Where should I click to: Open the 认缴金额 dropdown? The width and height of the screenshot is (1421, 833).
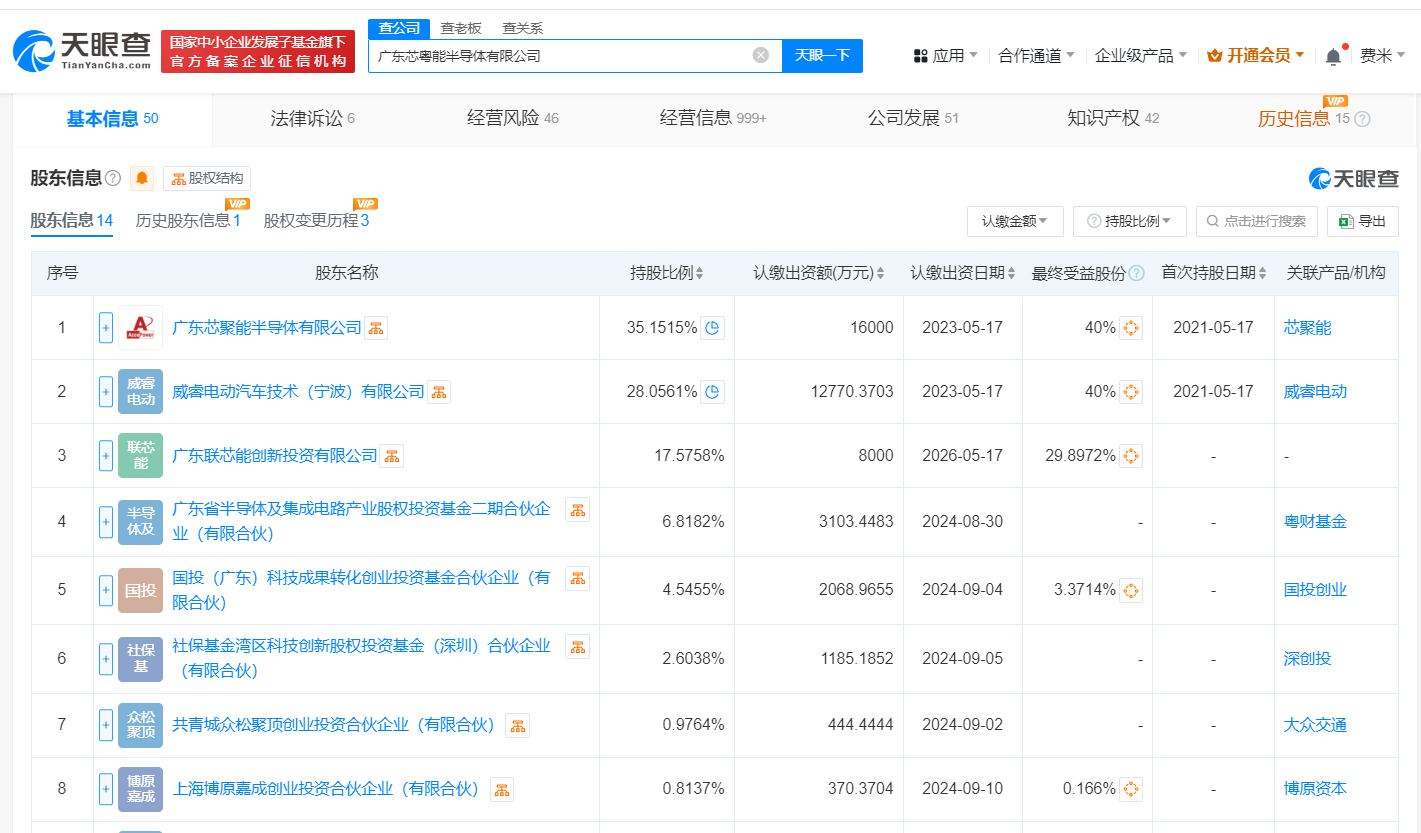1015,221
